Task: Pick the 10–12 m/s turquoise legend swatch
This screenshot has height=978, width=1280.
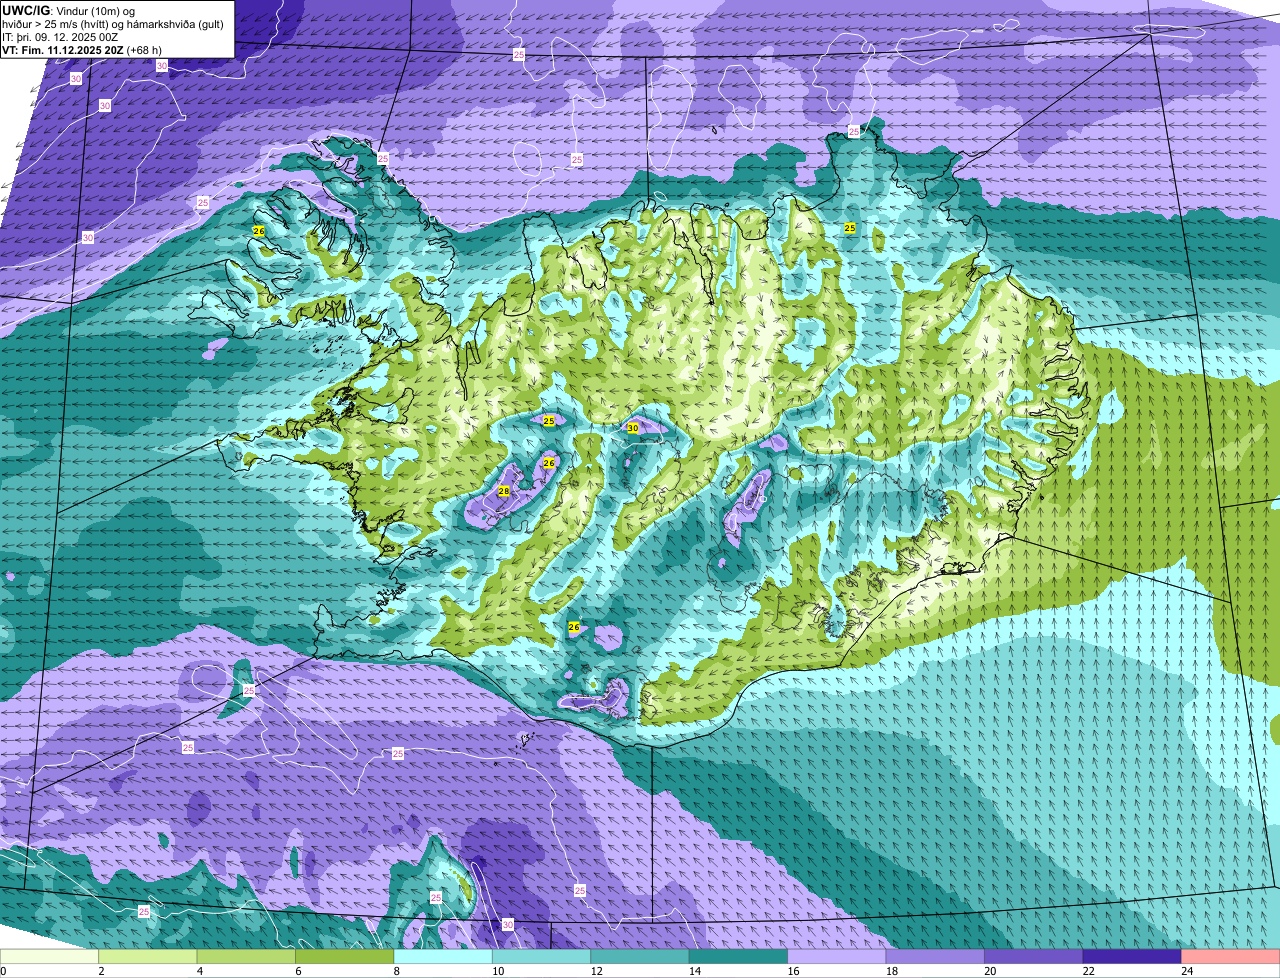Action: click(x=541, y=957)
